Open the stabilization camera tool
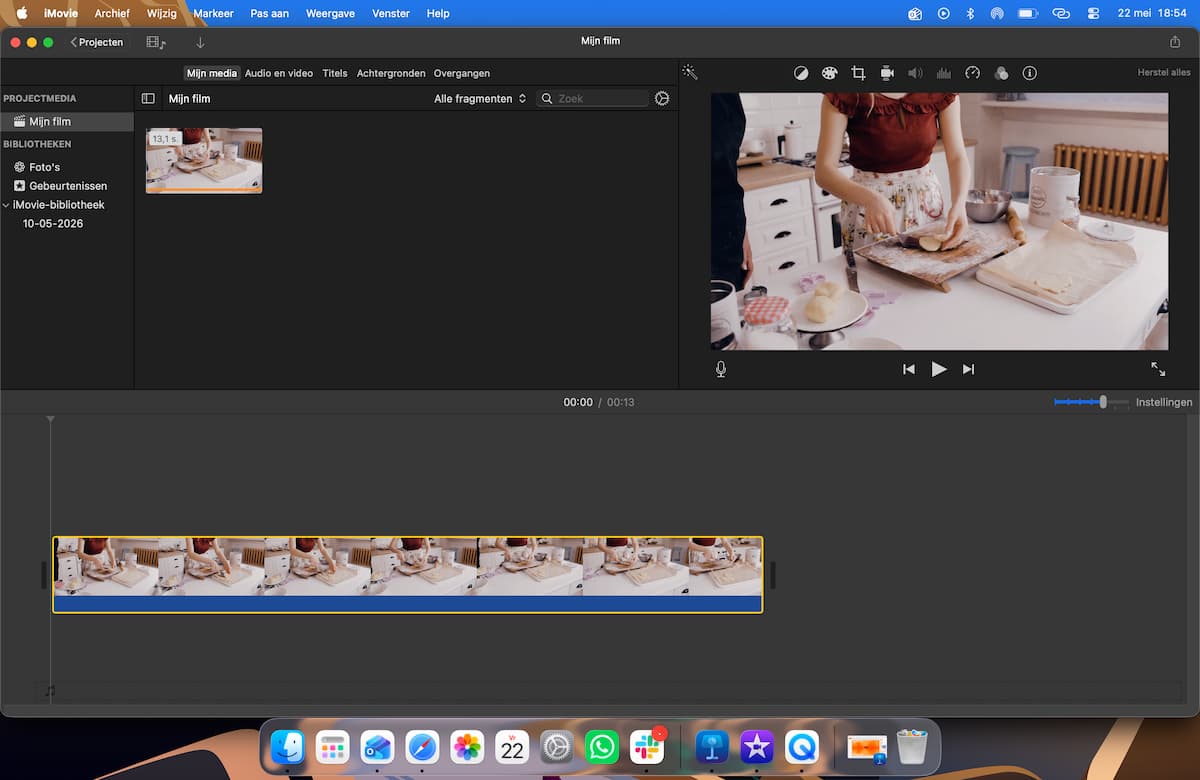1200x780 pixels. (886, 73)
